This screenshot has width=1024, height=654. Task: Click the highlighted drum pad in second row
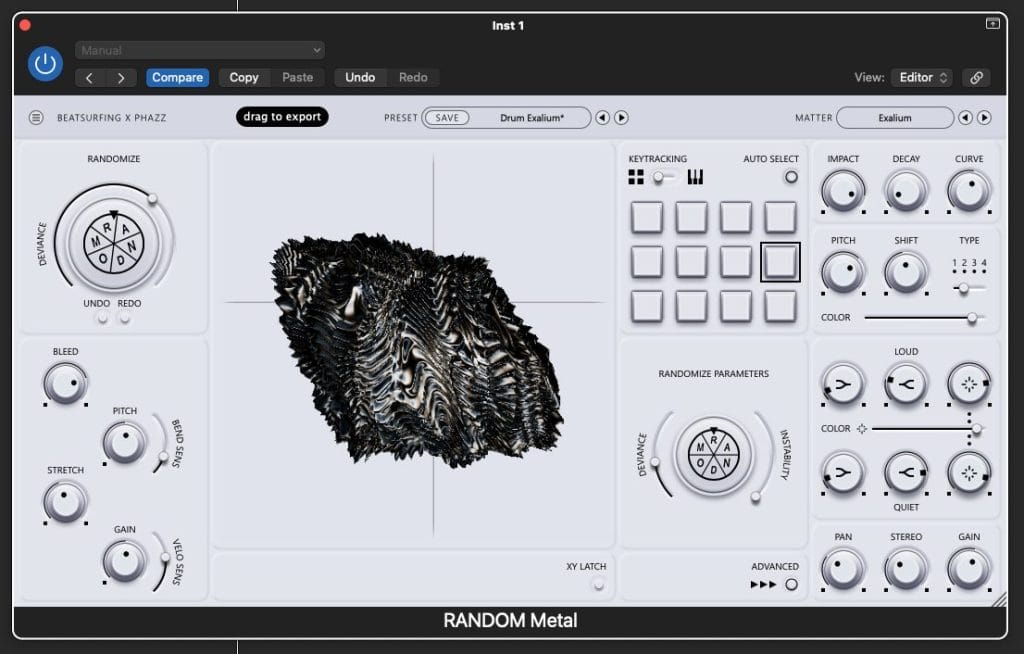(x=780, y=262)
